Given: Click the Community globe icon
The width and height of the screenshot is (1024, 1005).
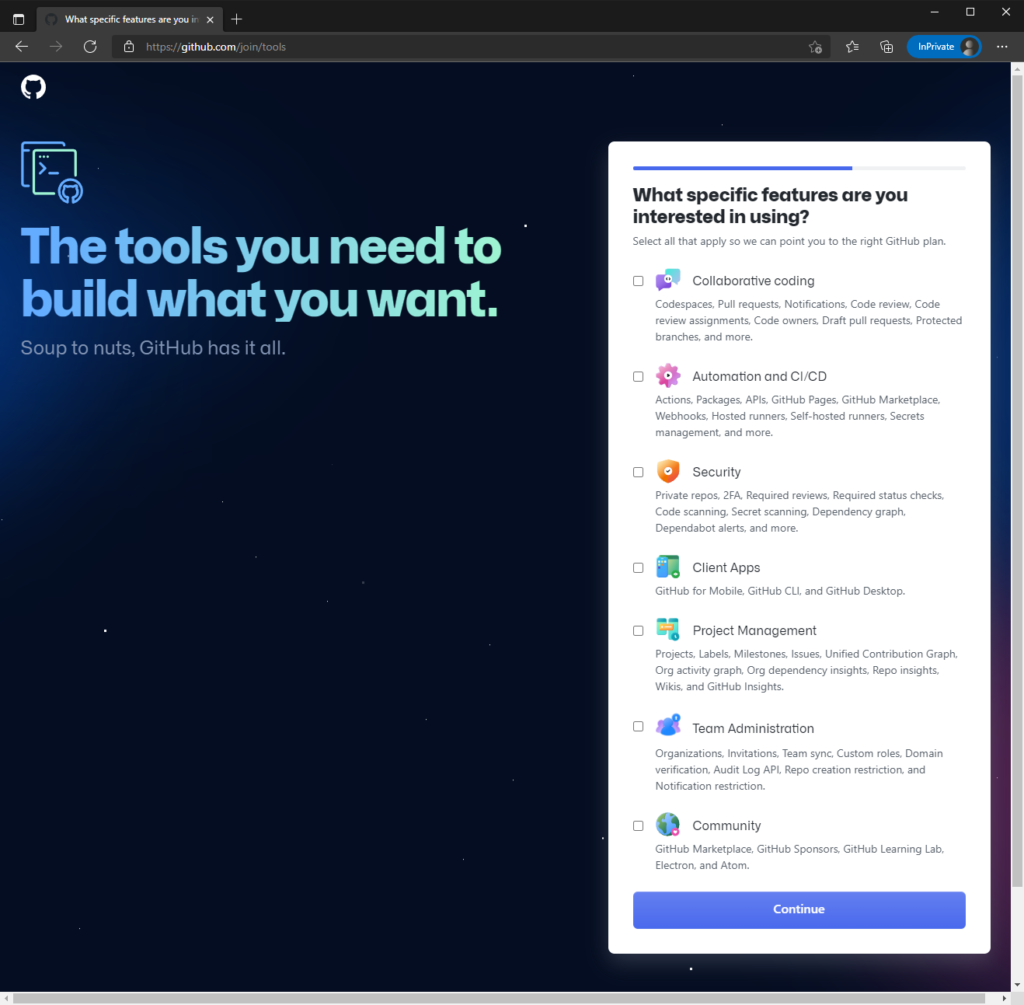Looking at the screenshot, I should point(668,825).
